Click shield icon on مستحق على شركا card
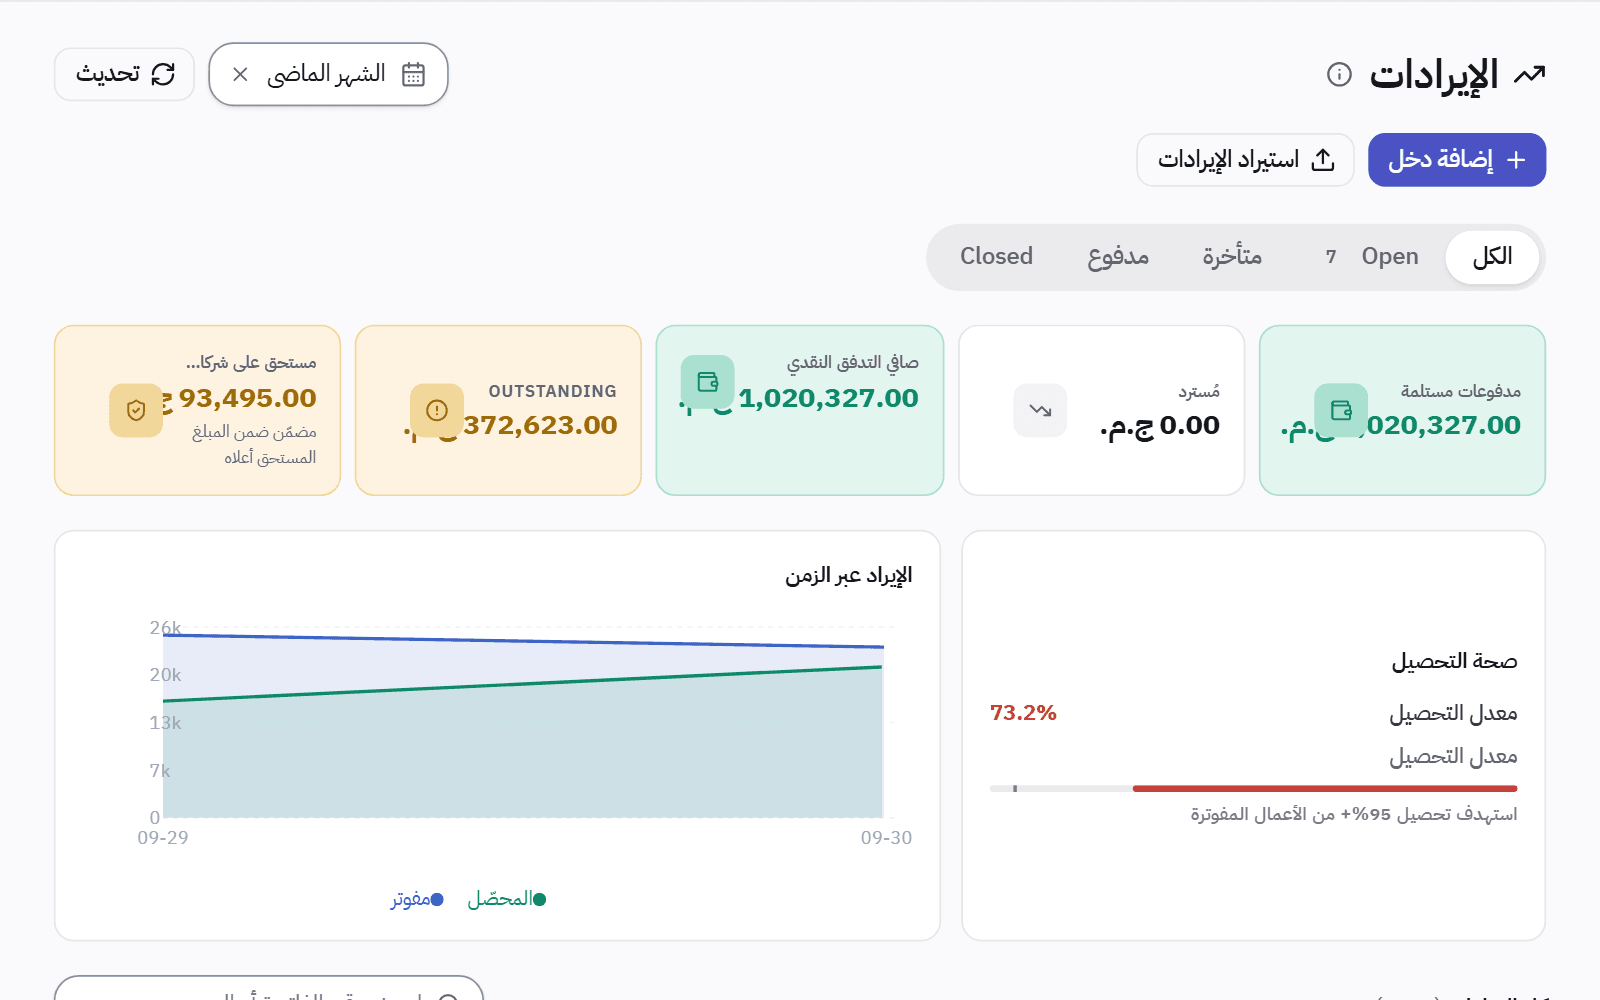This screenshot has width=1600, height=1000. [136, 410]
